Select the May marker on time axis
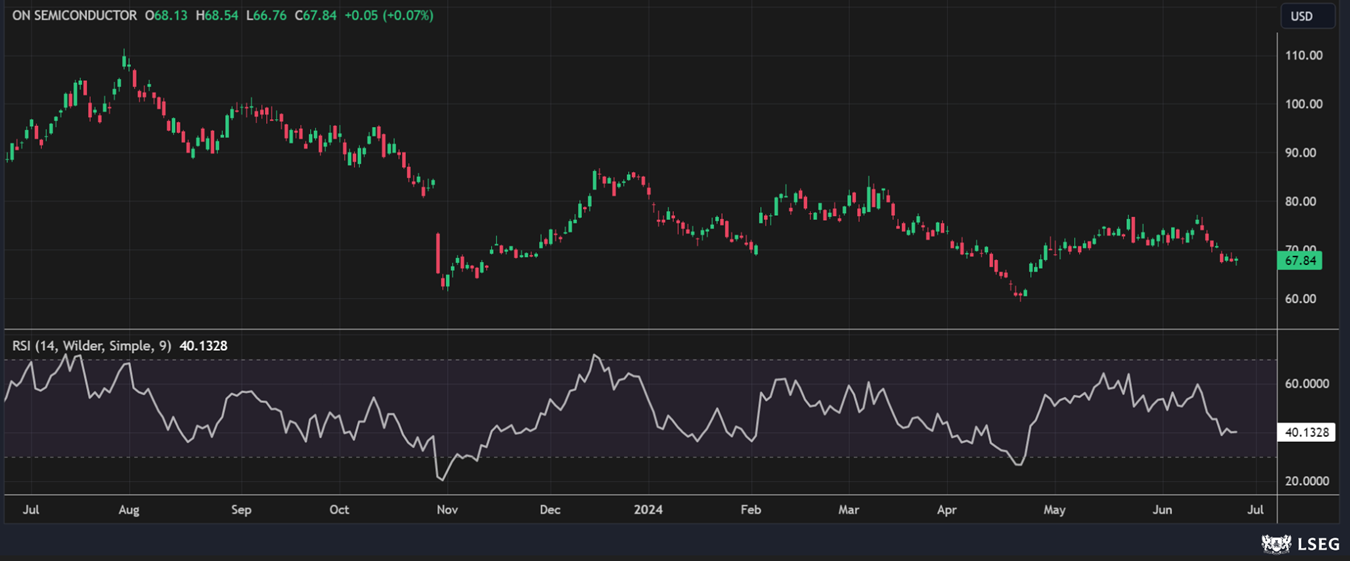This screenshot has width=1350, height=561. tap(1054, 510)
